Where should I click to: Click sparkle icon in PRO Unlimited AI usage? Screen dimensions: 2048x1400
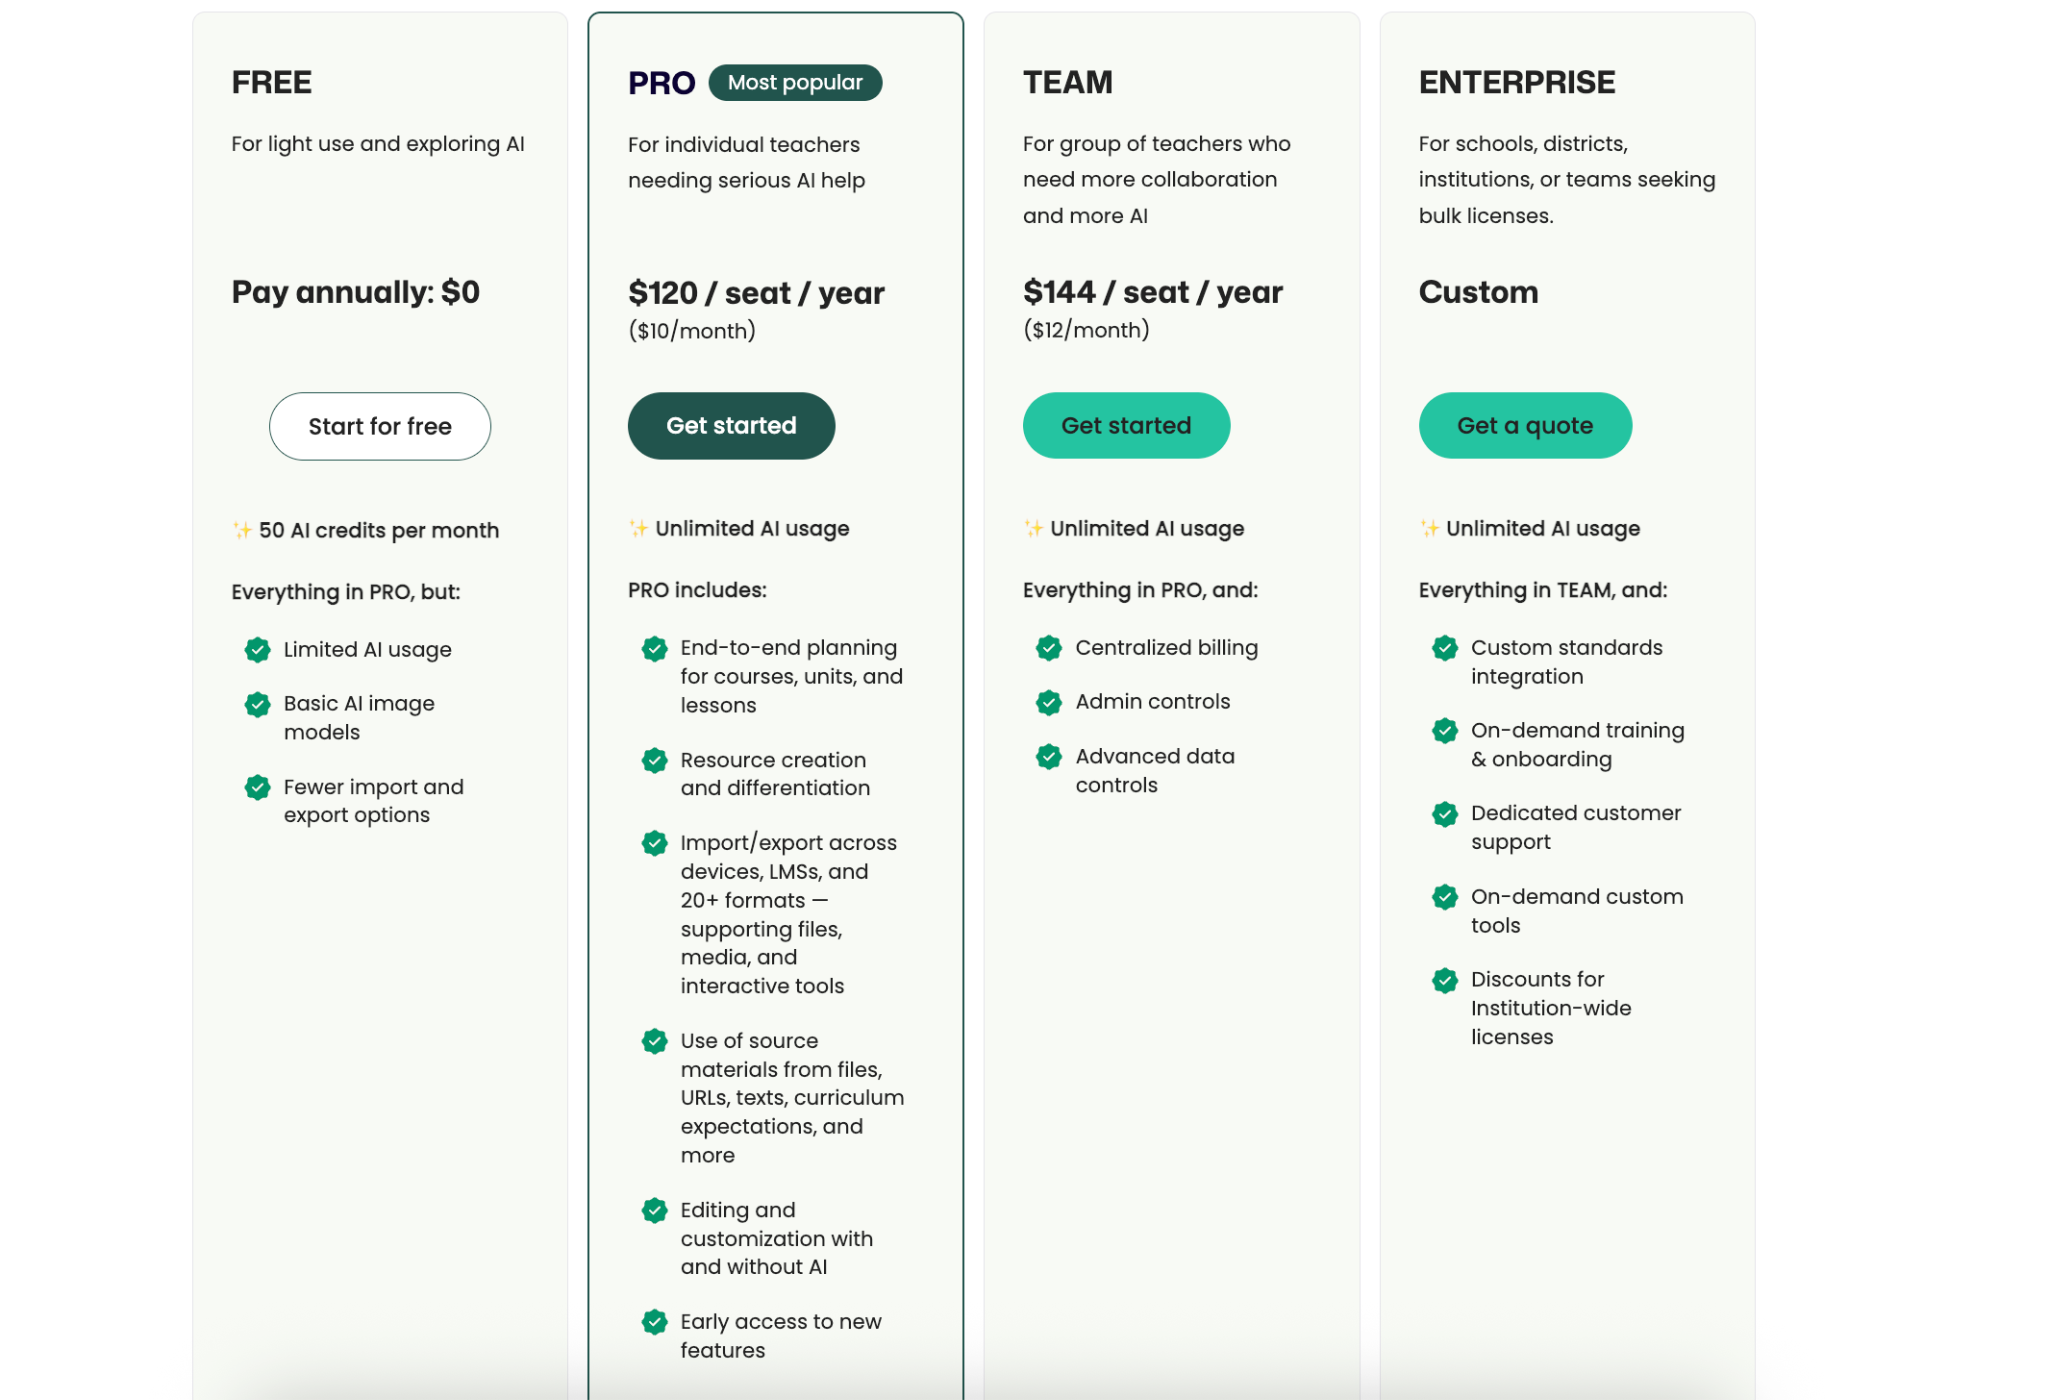[x=638, y=528]
